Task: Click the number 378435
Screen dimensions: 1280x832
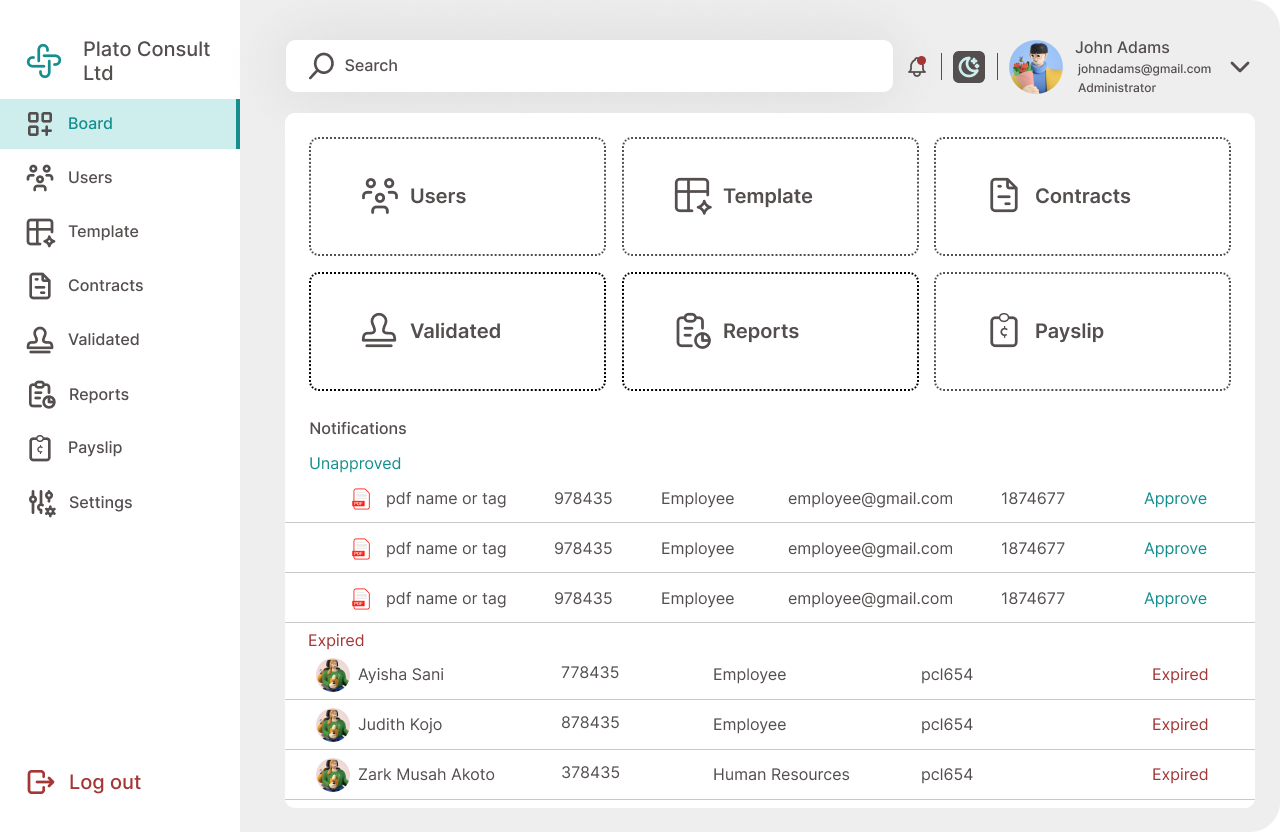Action: [x=590, y=773]
